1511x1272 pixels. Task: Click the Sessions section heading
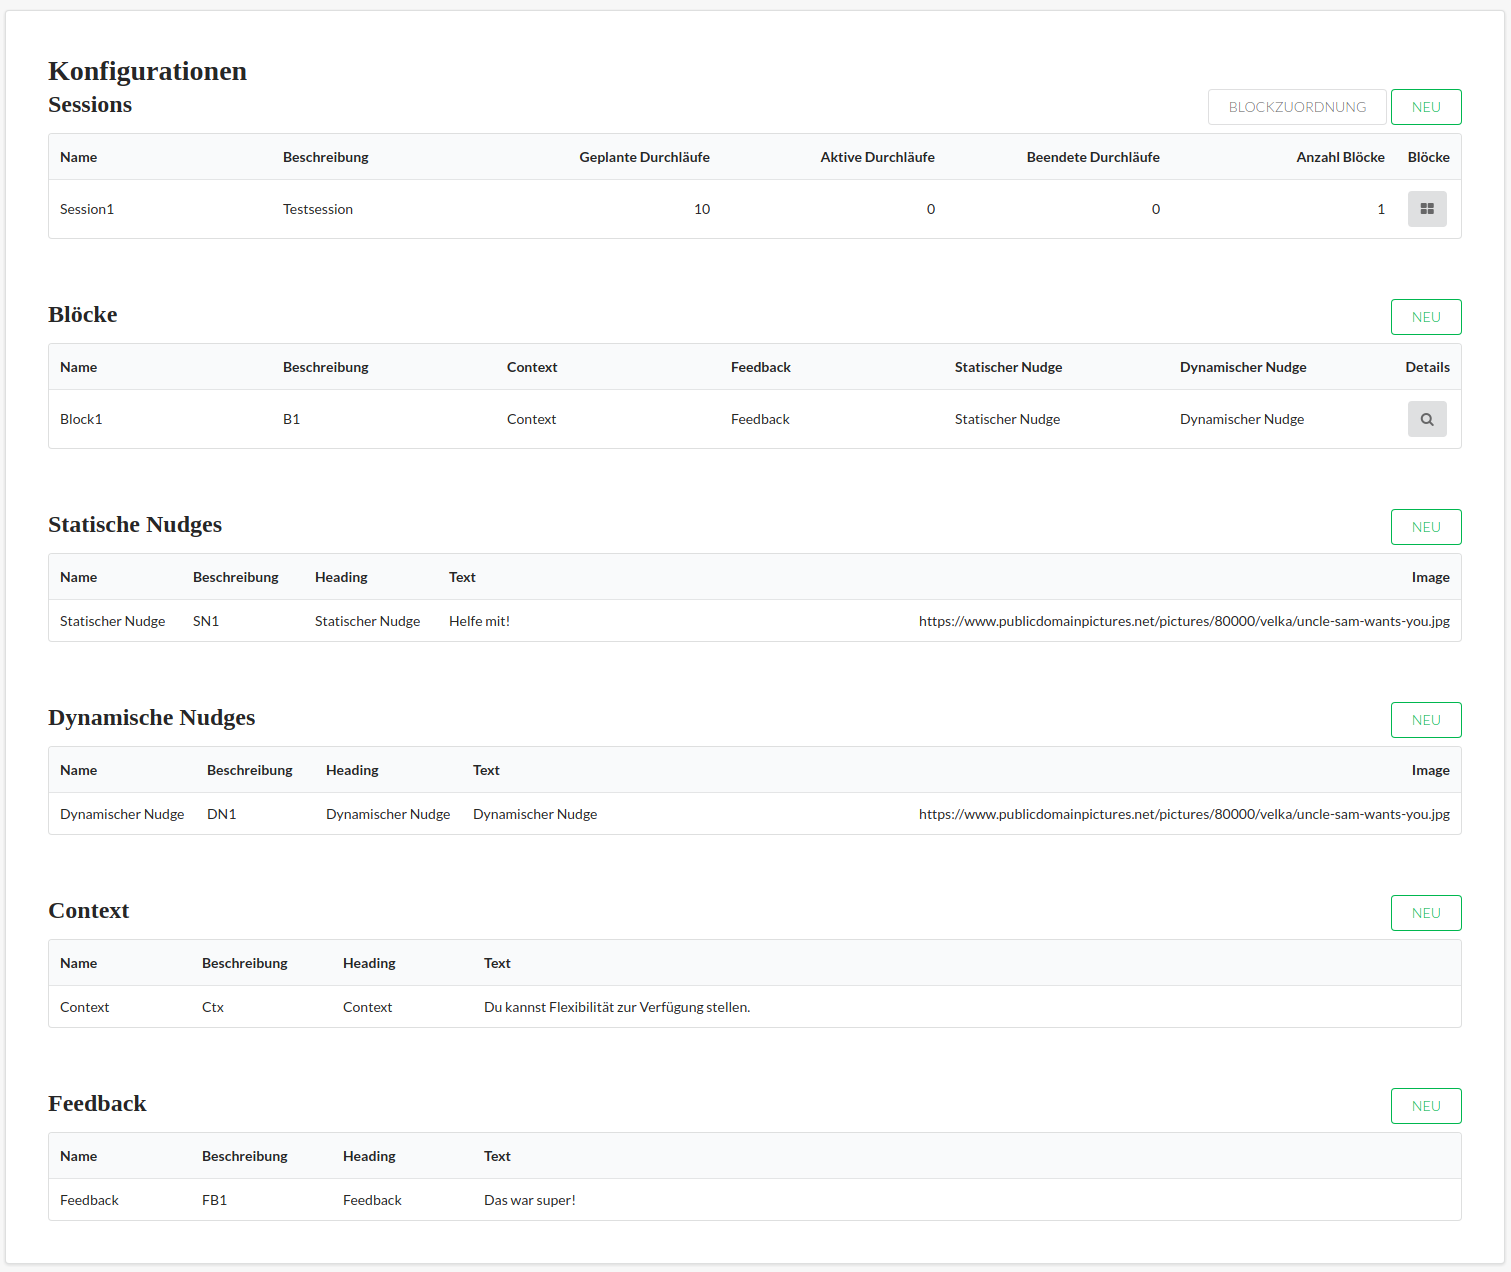point(90,105)
